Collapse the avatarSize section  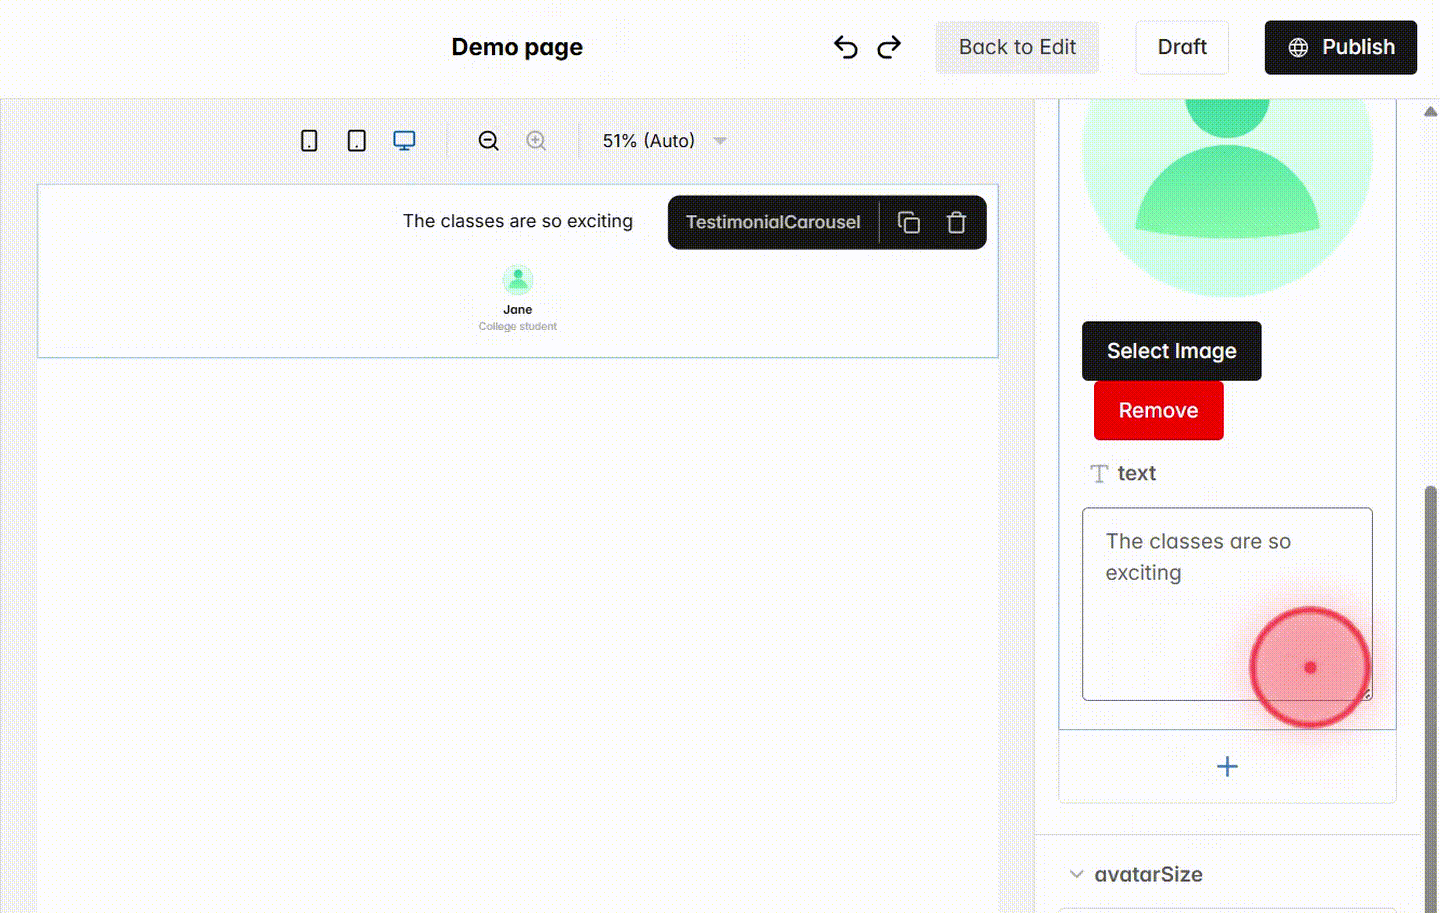(1076, 874)
